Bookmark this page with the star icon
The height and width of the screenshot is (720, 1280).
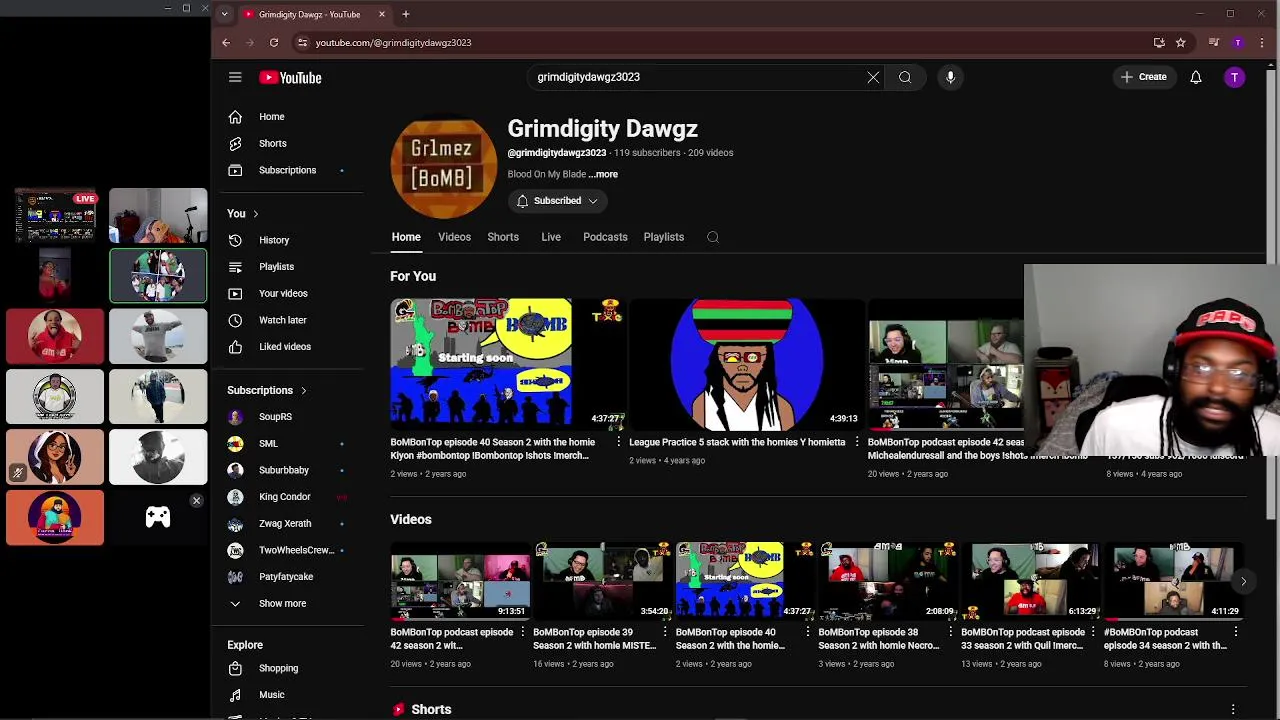tap(1180, 42)
